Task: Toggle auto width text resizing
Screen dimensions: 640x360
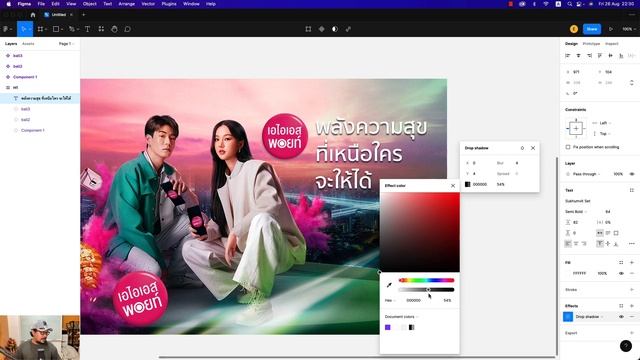Action: coord(600,233)
